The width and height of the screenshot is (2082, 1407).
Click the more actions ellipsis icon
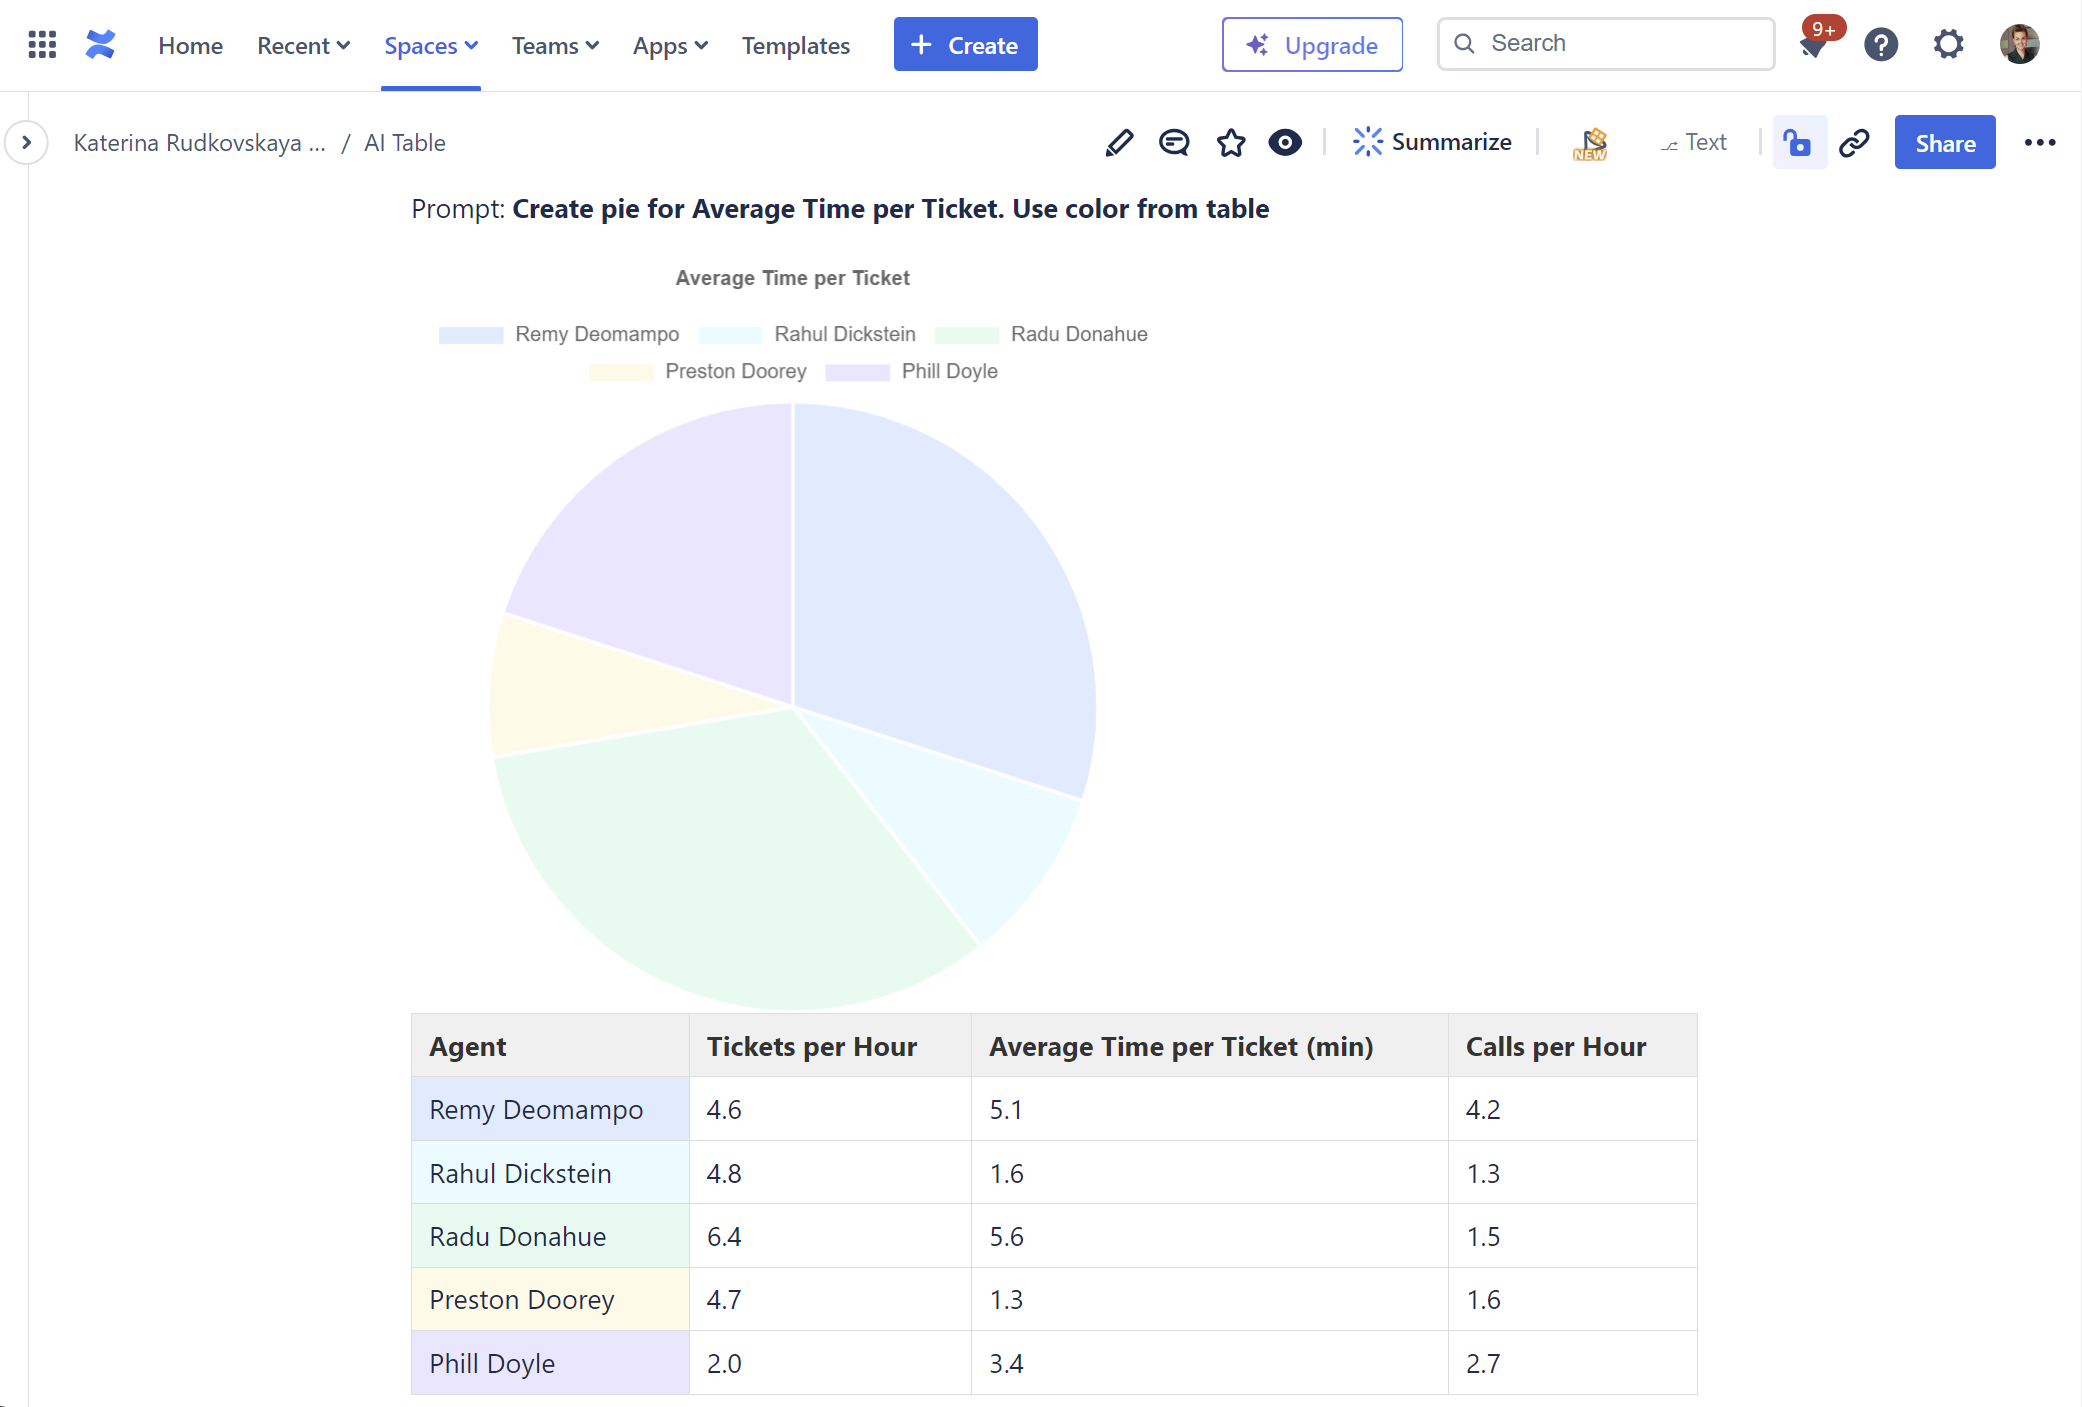(2039, 143)
